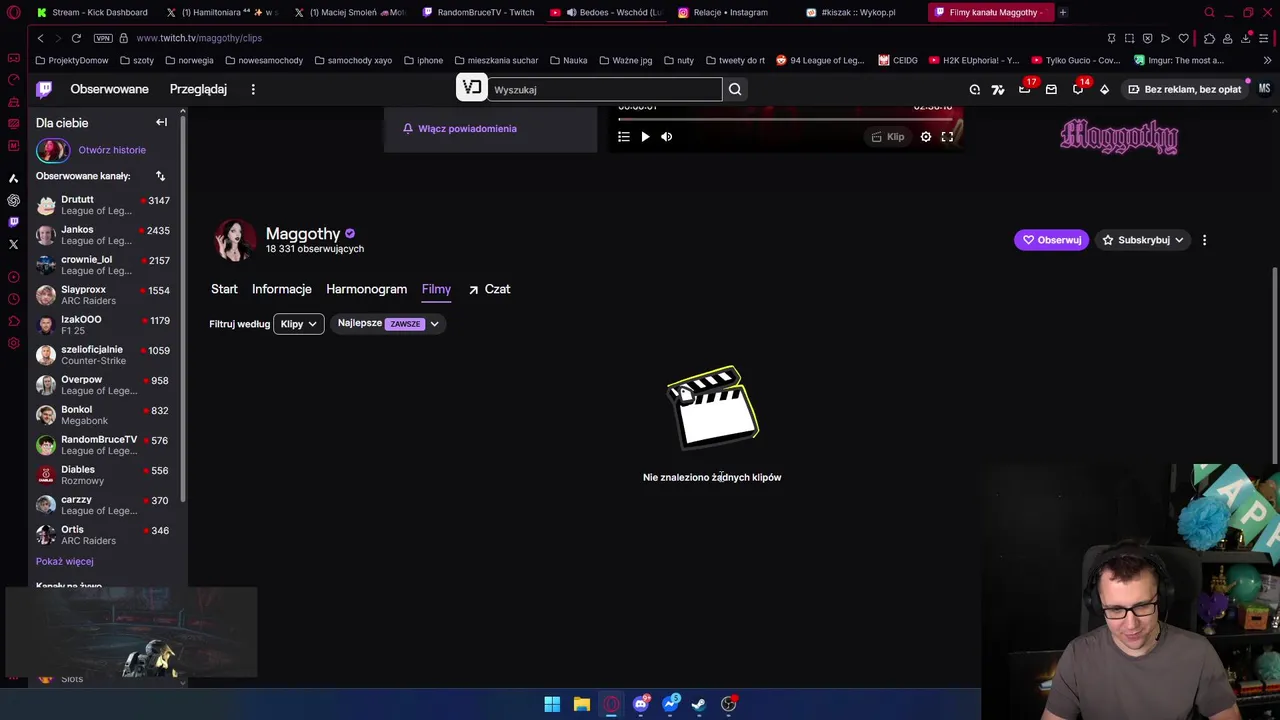Open Opera sidebar settings gear
This screenshot has height=720, width=1280.
[x=13, y=343]
